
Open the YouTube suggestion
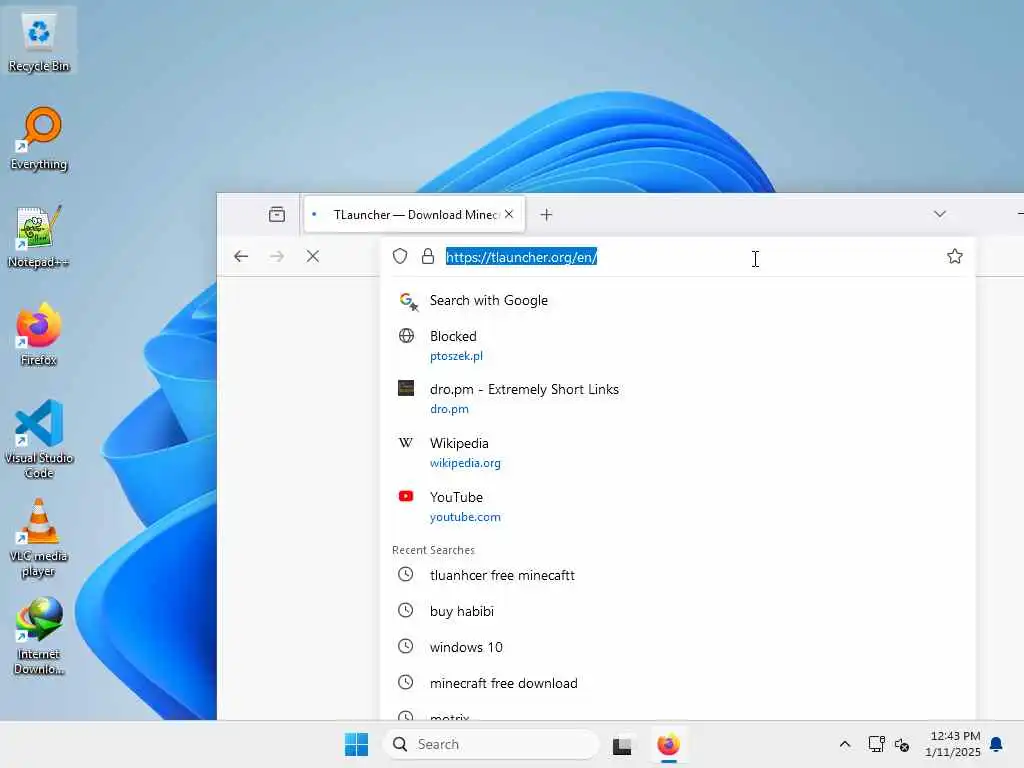click(x=677, y=506)
